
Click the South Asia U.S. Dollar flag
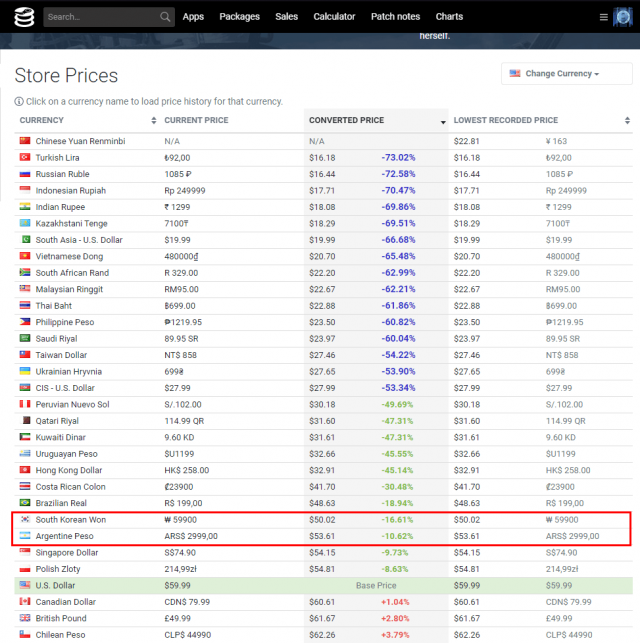(25, 239)
